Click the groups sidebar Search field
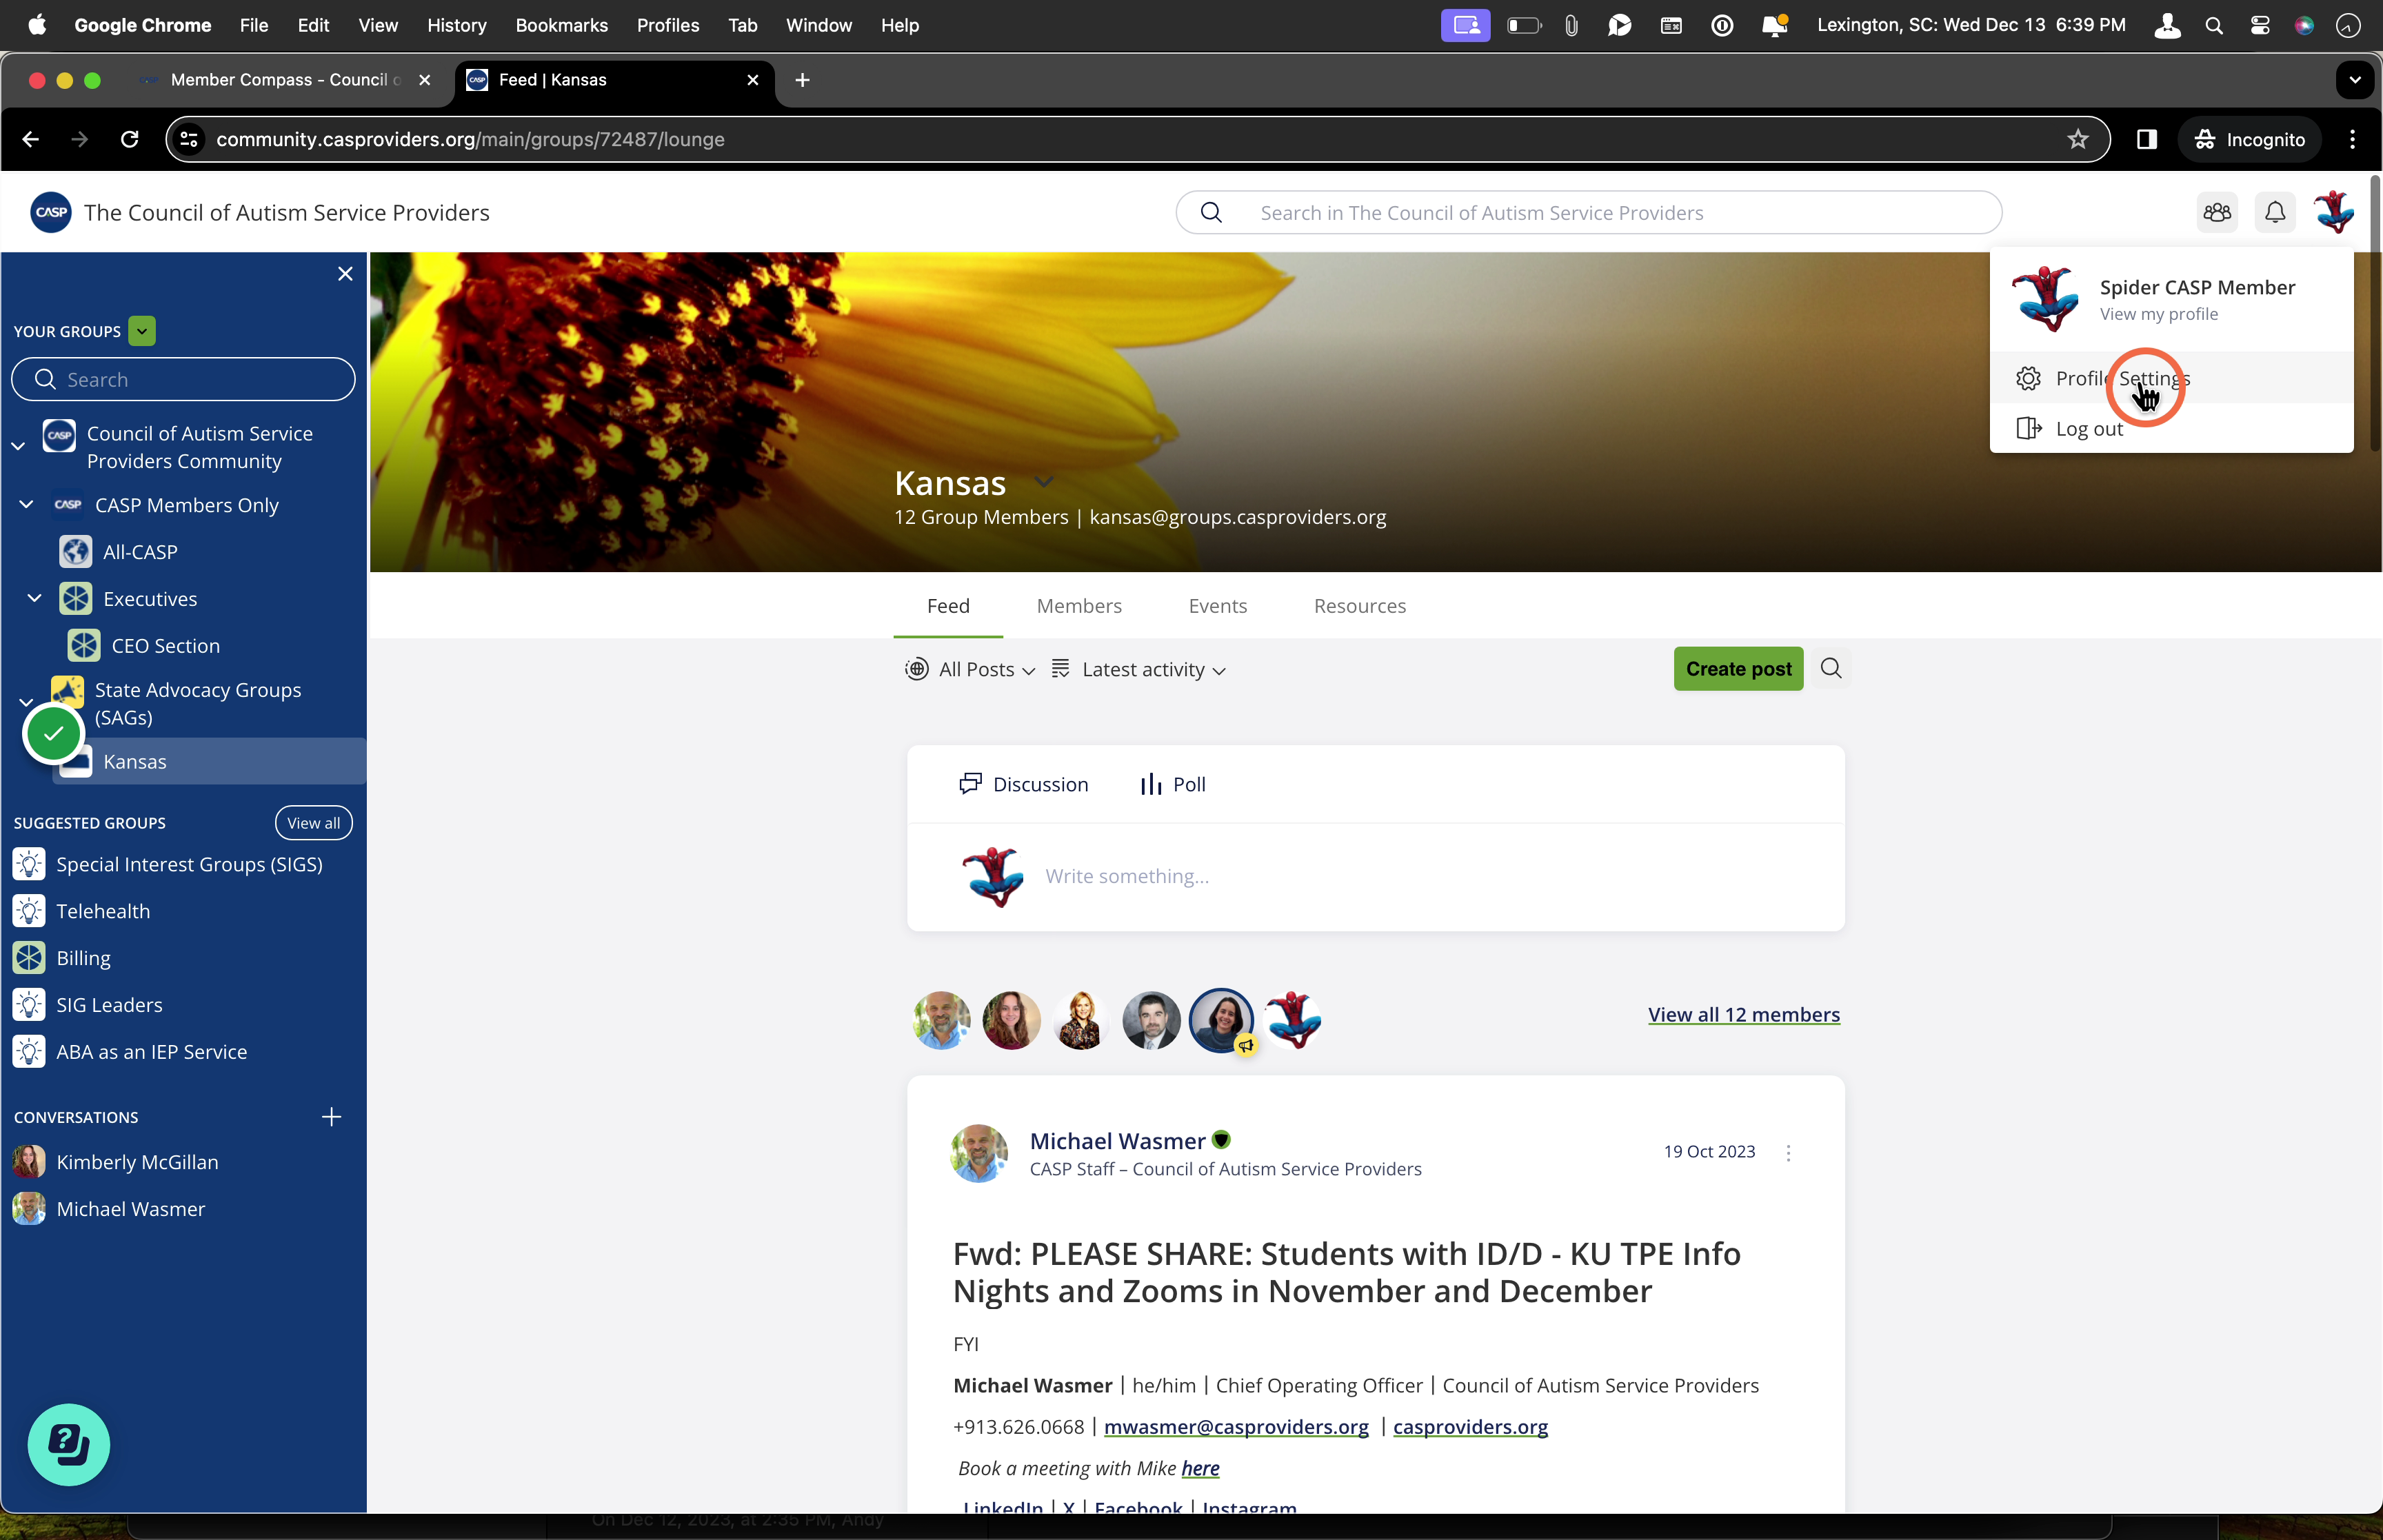Viewport: 2383px width, 1540px height. tap(183, 379)
